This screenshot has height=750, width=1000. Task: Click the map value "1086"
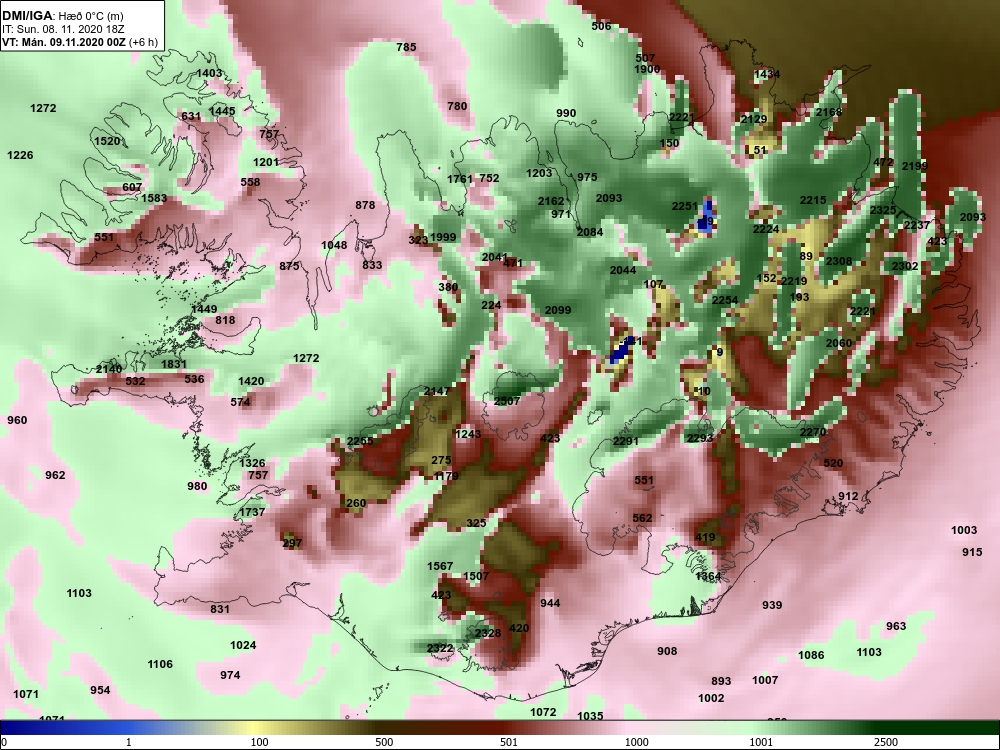[x=811, y=655]
